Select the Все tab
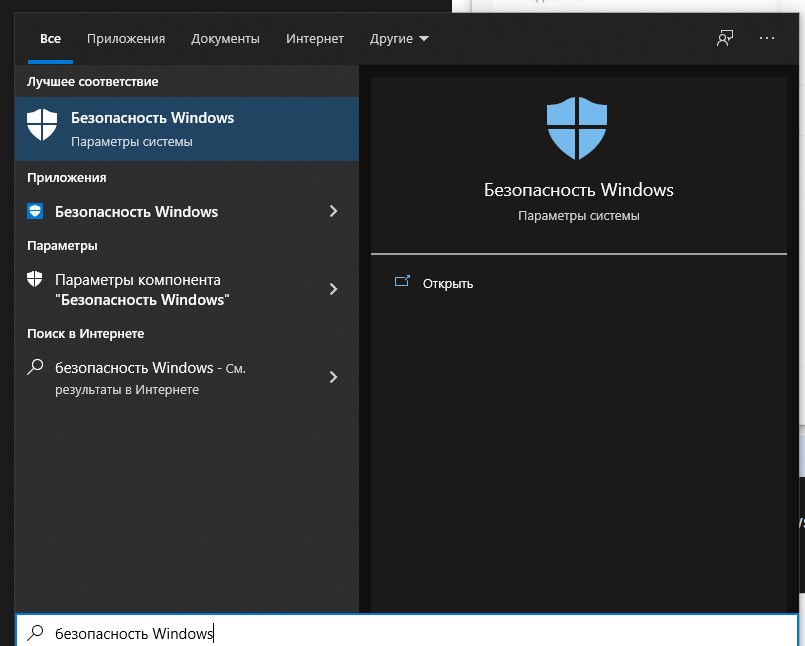This screenshot has width=805, height=646. tap(50, 38)
